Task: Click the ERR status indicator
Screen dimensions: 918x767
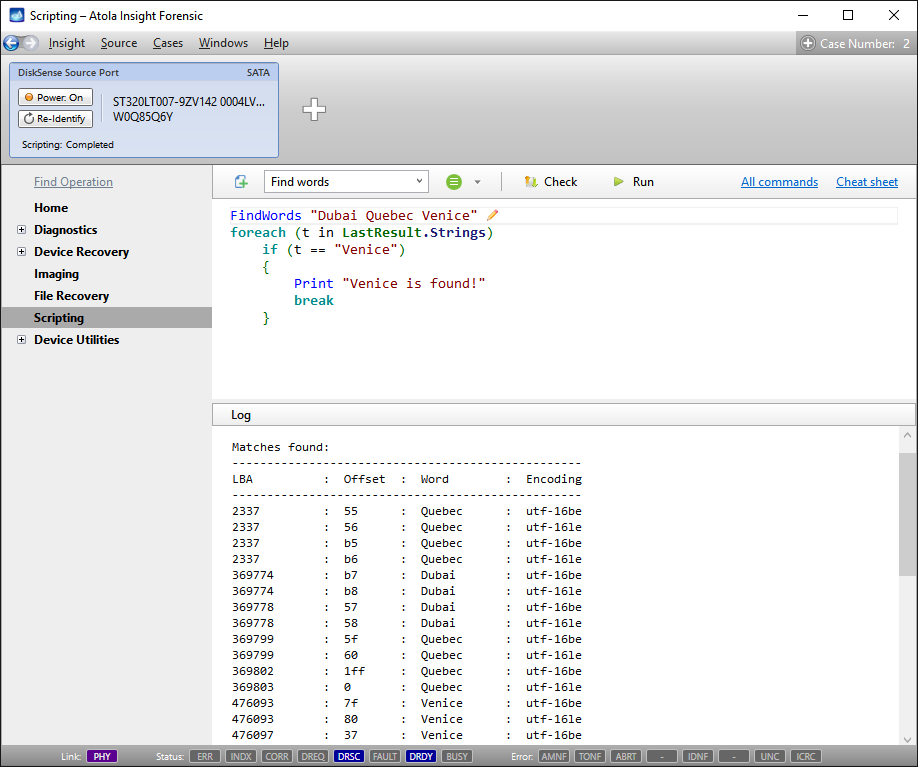Action: (205, 756)
